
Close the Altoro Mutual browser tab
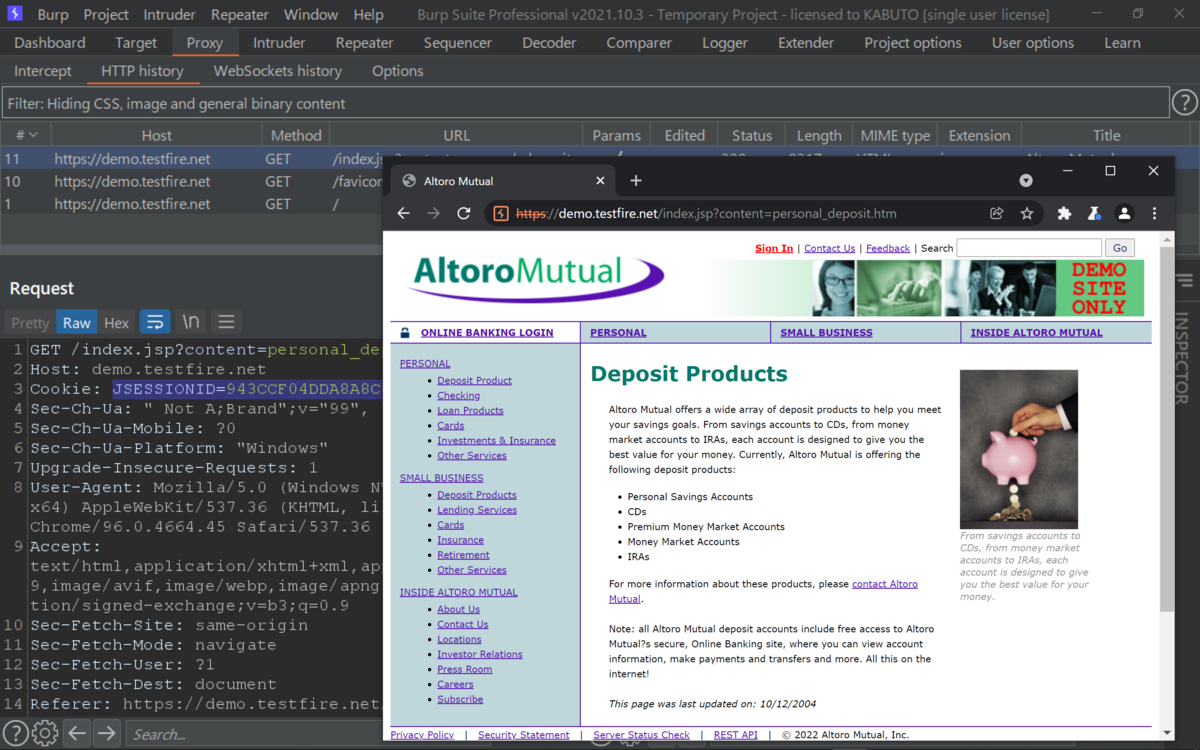pos(600,181)
